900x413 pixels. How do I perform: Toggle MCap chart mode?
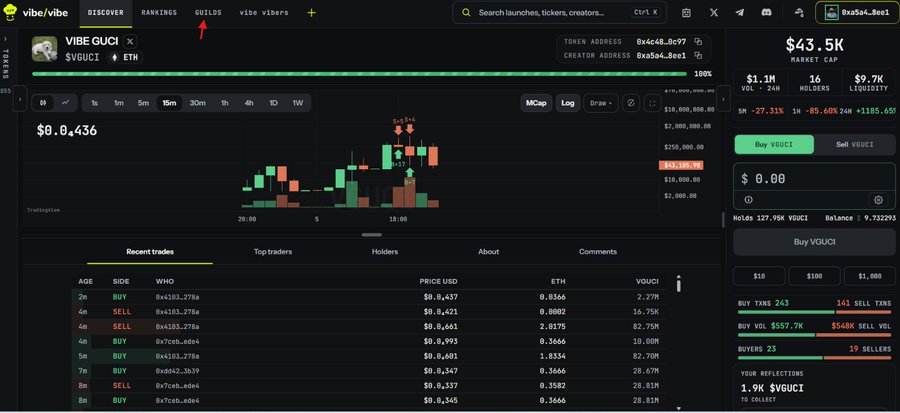(536, 103)
